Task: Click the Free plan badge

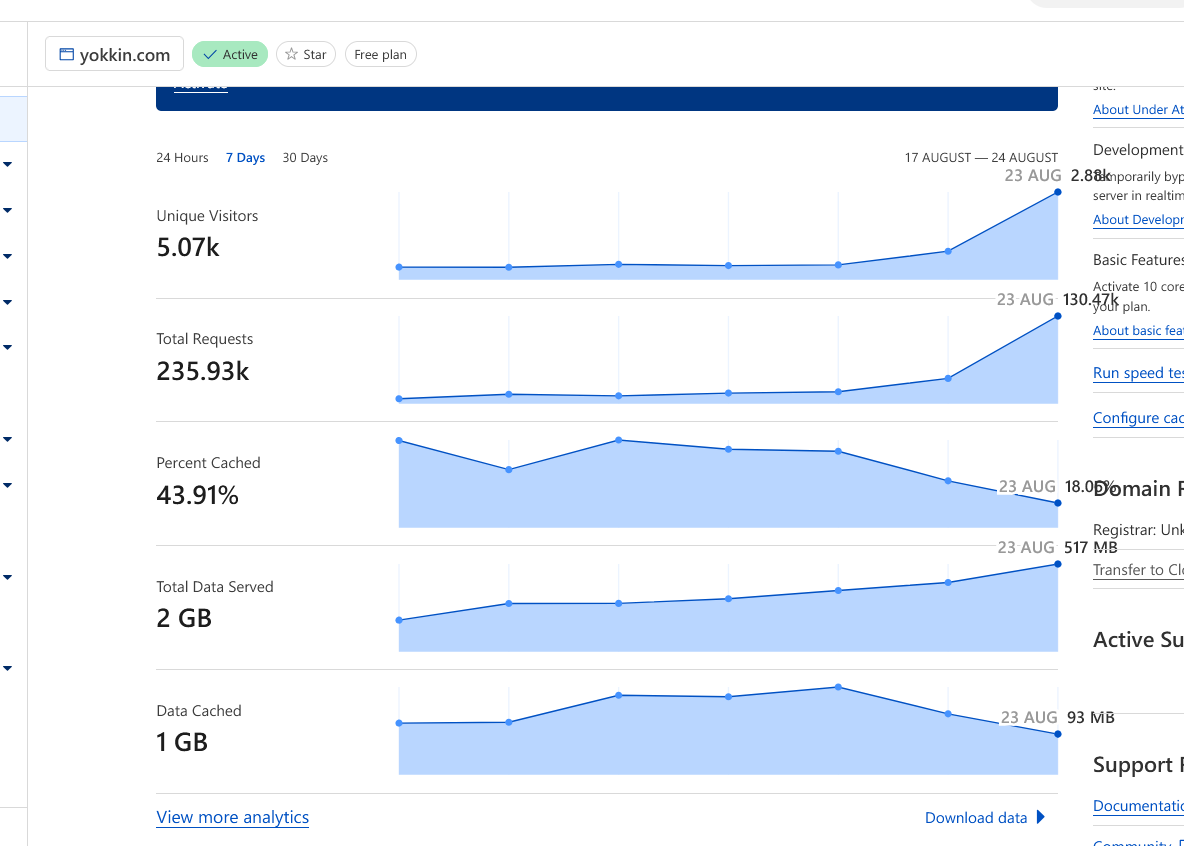Action: click(380, 55)
